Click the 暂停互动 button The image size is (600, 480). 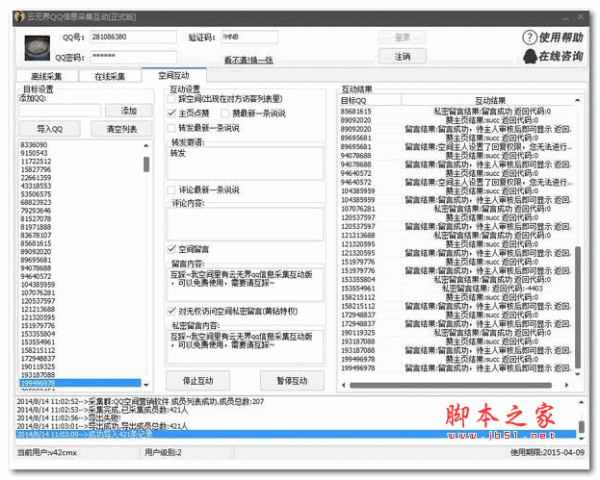(x=292, y=381)
